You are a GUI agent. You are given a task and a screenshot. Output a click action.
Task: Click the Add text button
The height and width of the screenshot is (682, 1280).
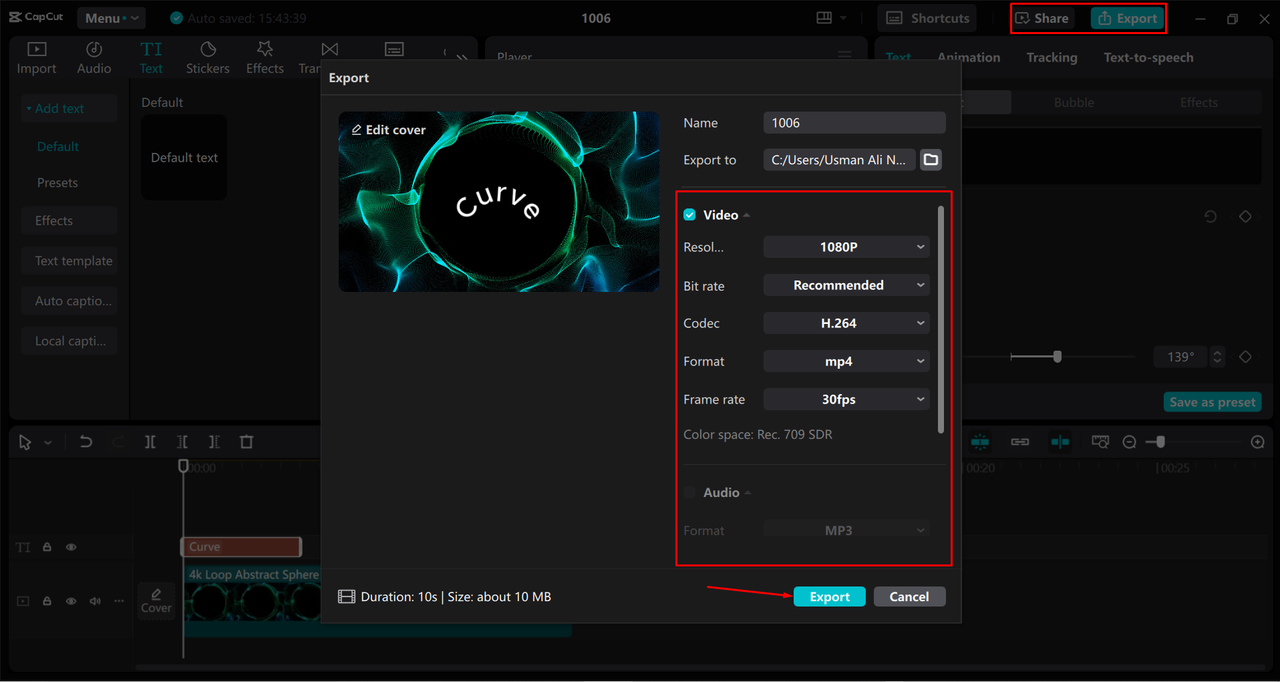(x=70, y=108)
